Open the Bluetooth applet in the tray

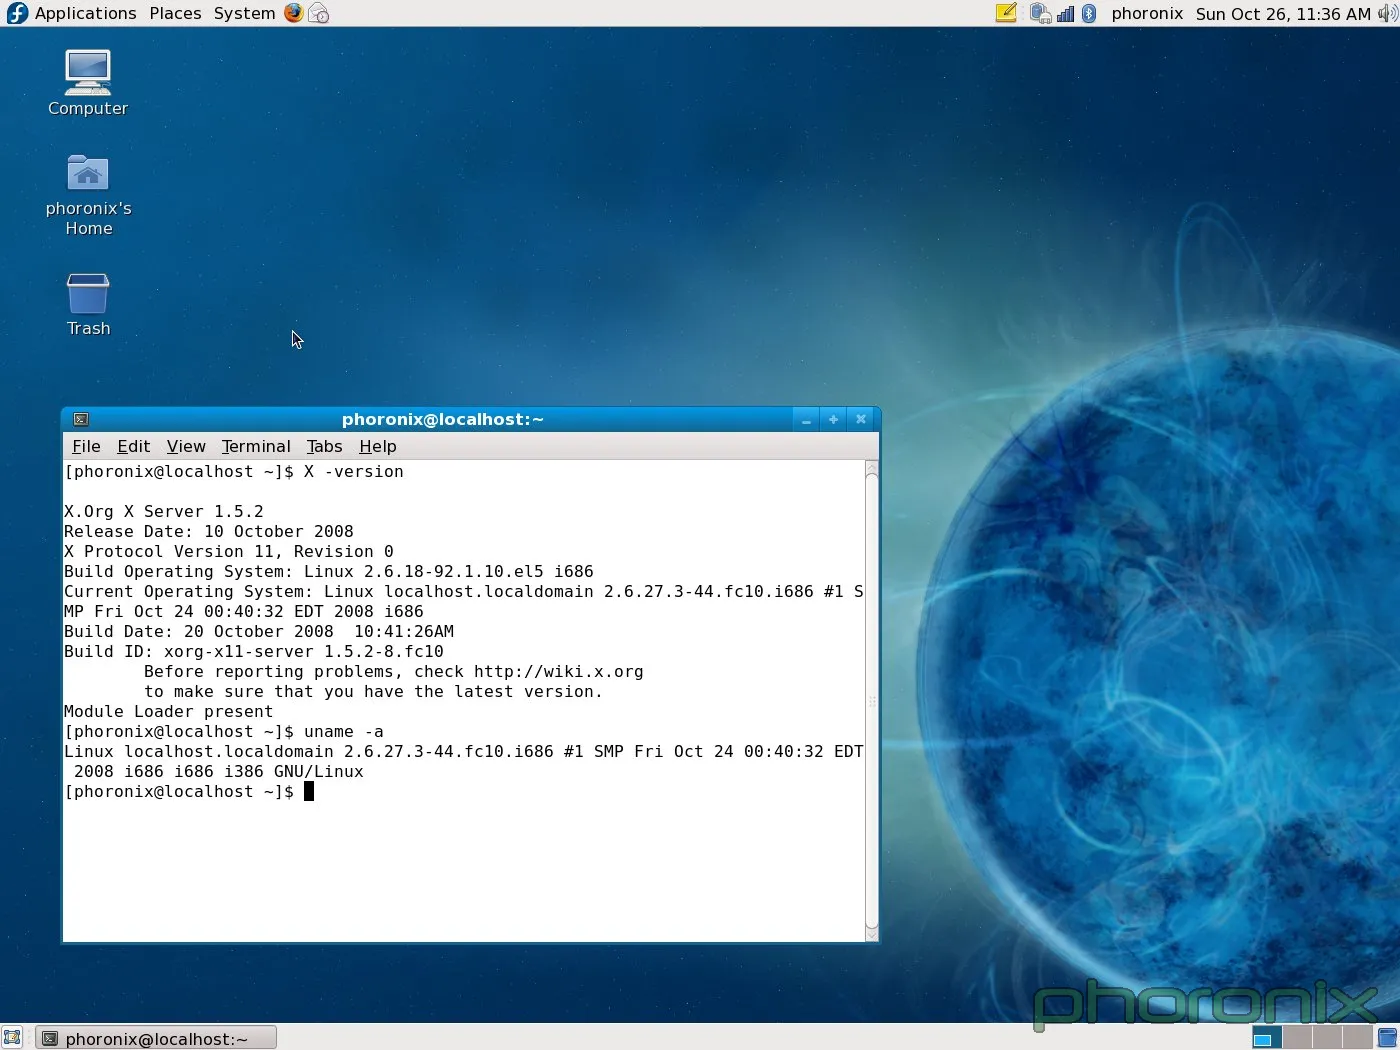(1089, 13)
